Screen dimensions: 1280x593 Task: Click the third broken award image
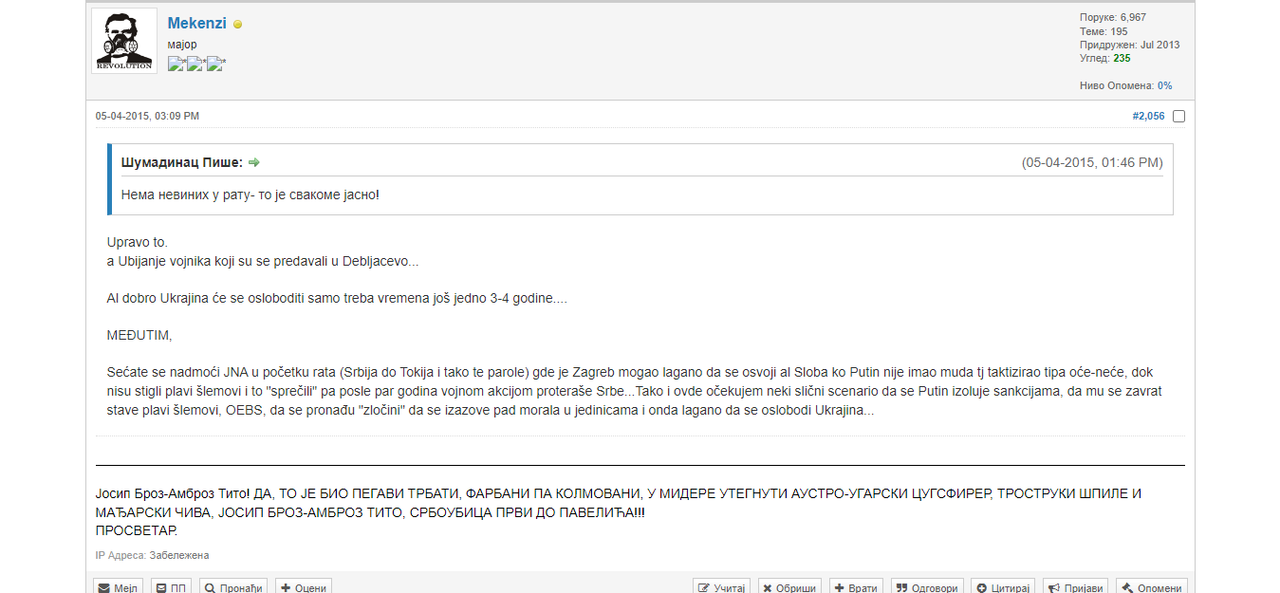[x=216, y=64]
